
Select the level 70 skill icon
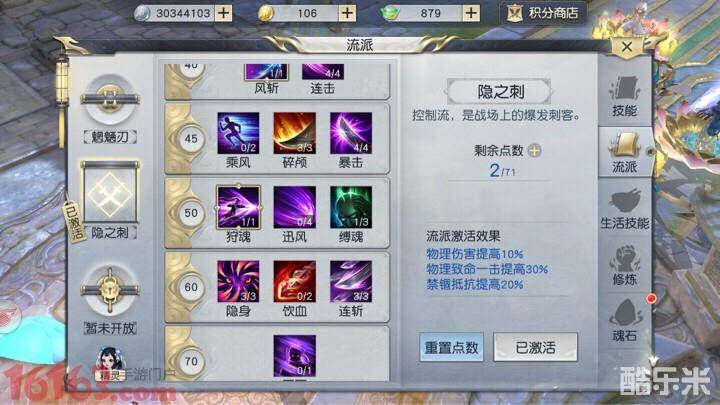pyautogui.click(x=294, y=356)
